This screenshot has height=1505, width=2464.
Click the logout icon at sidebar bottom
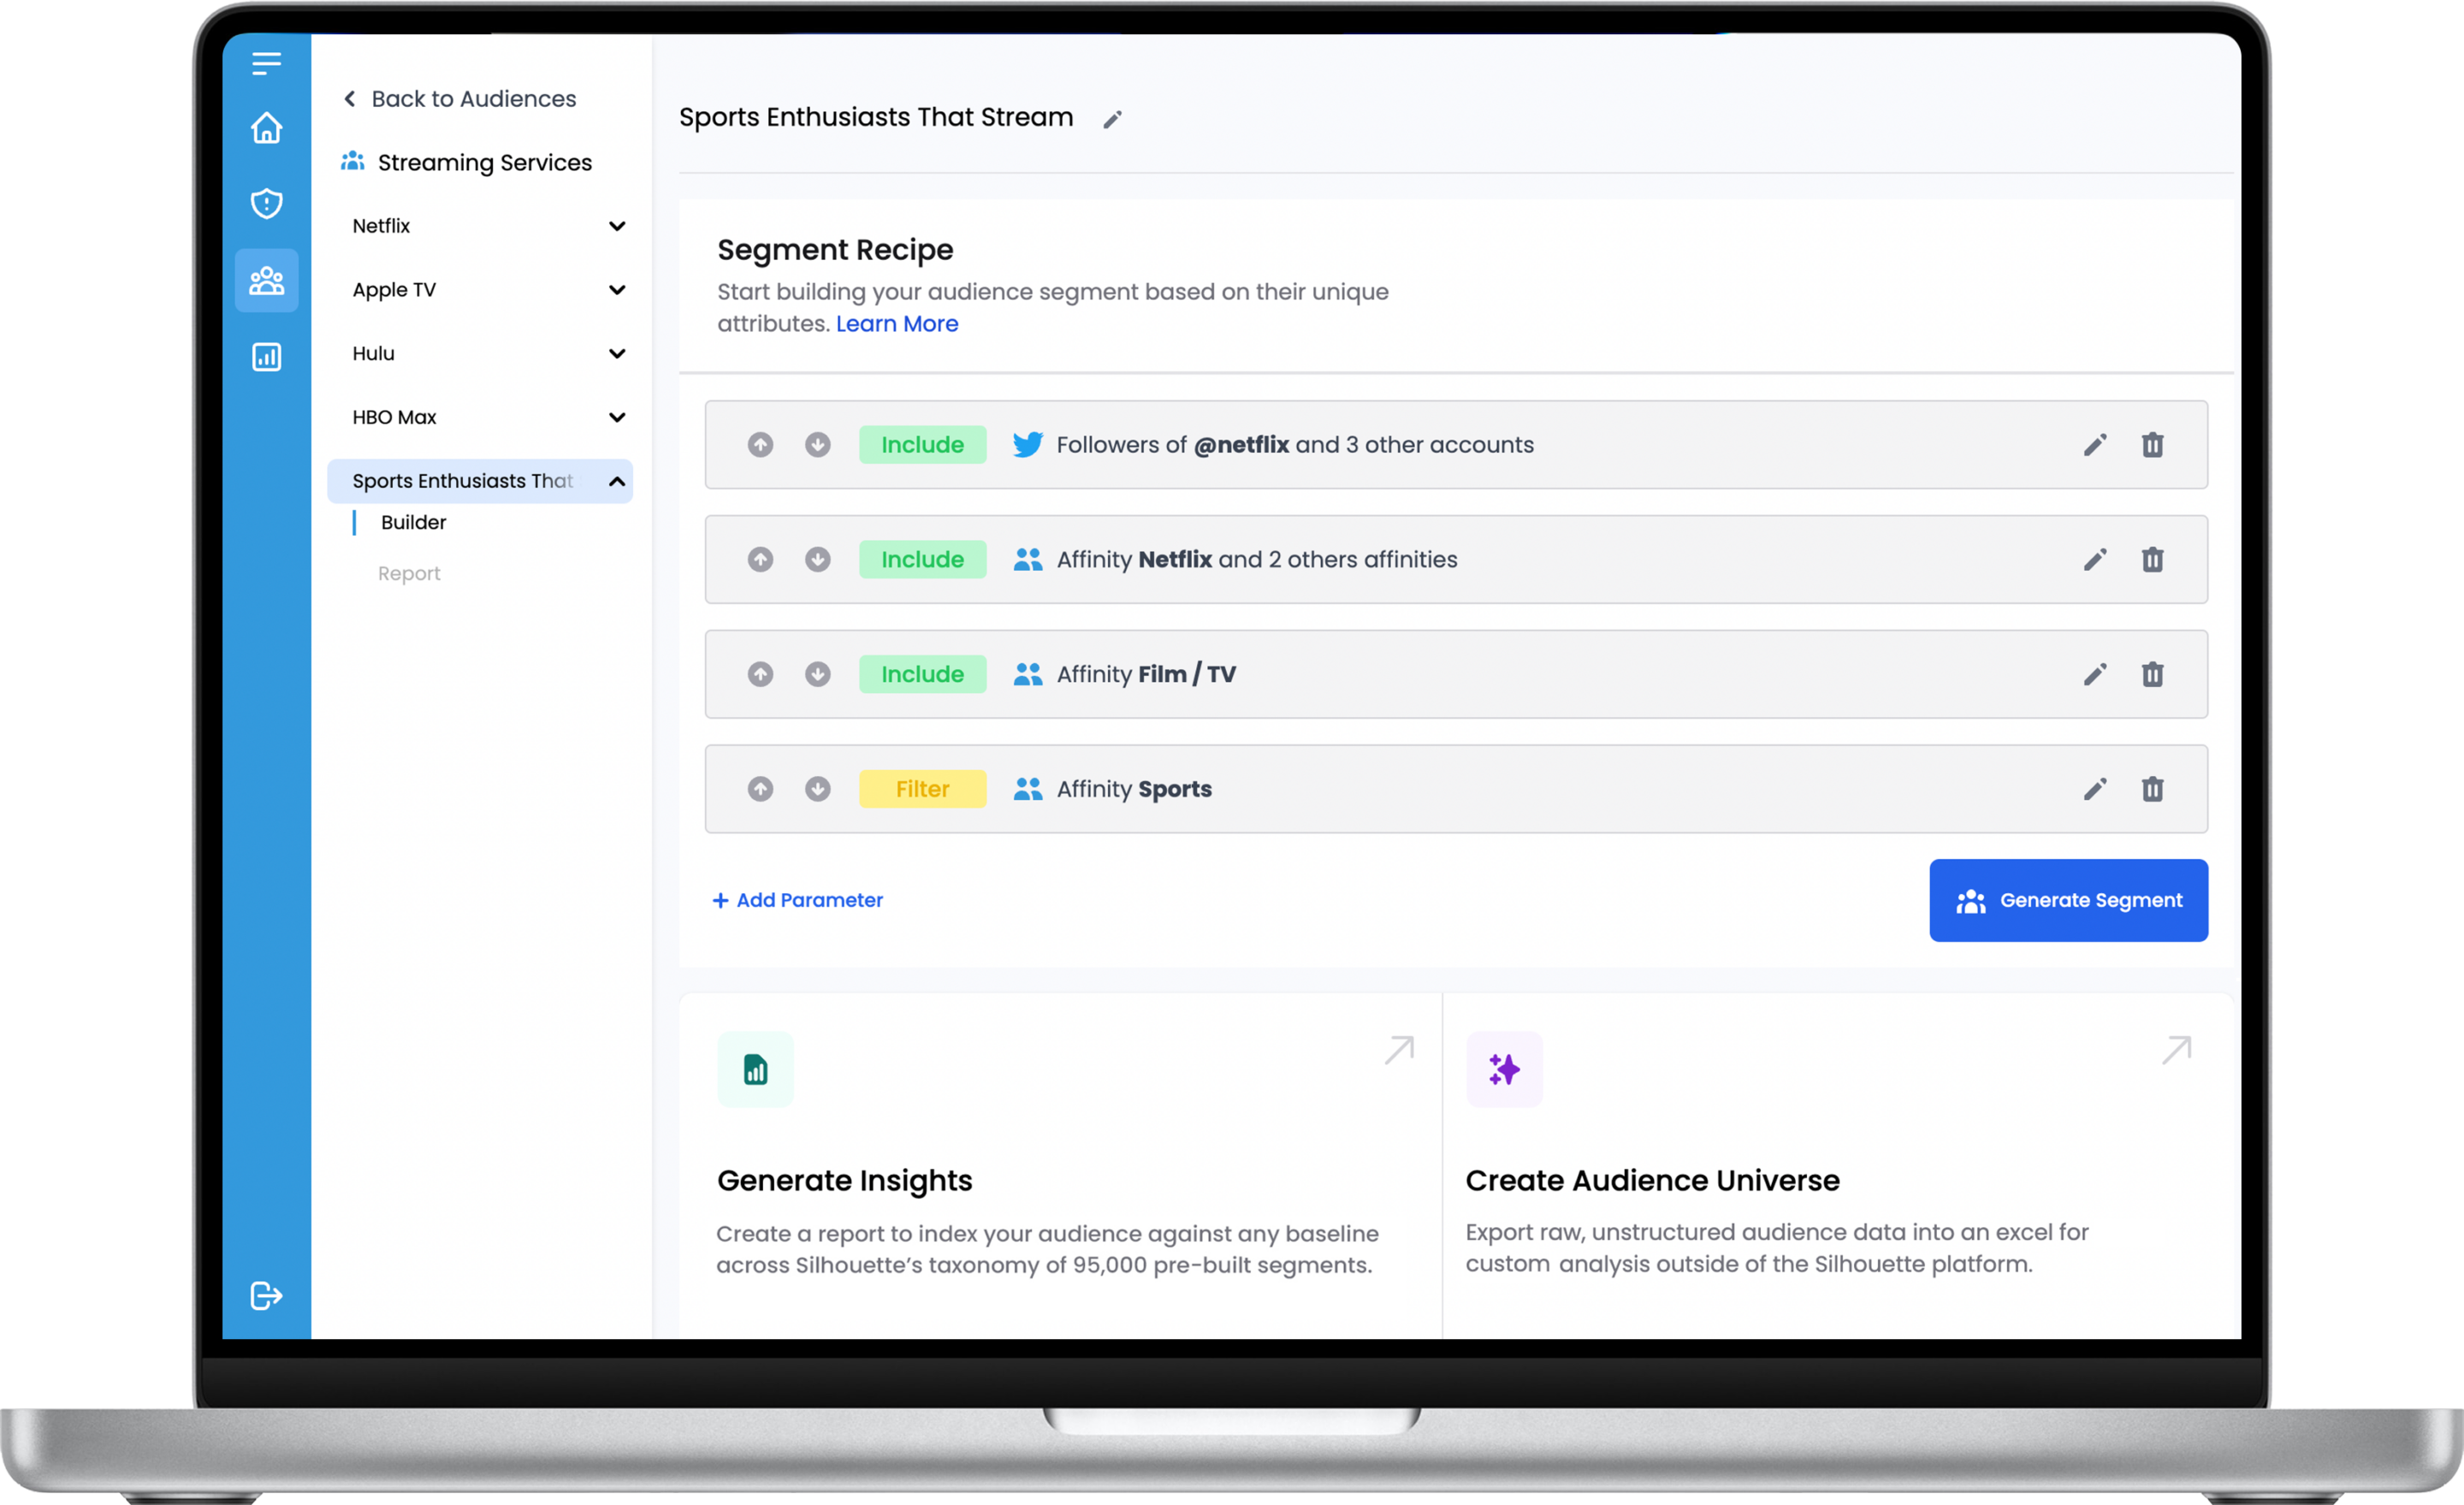pos(266,1296)
